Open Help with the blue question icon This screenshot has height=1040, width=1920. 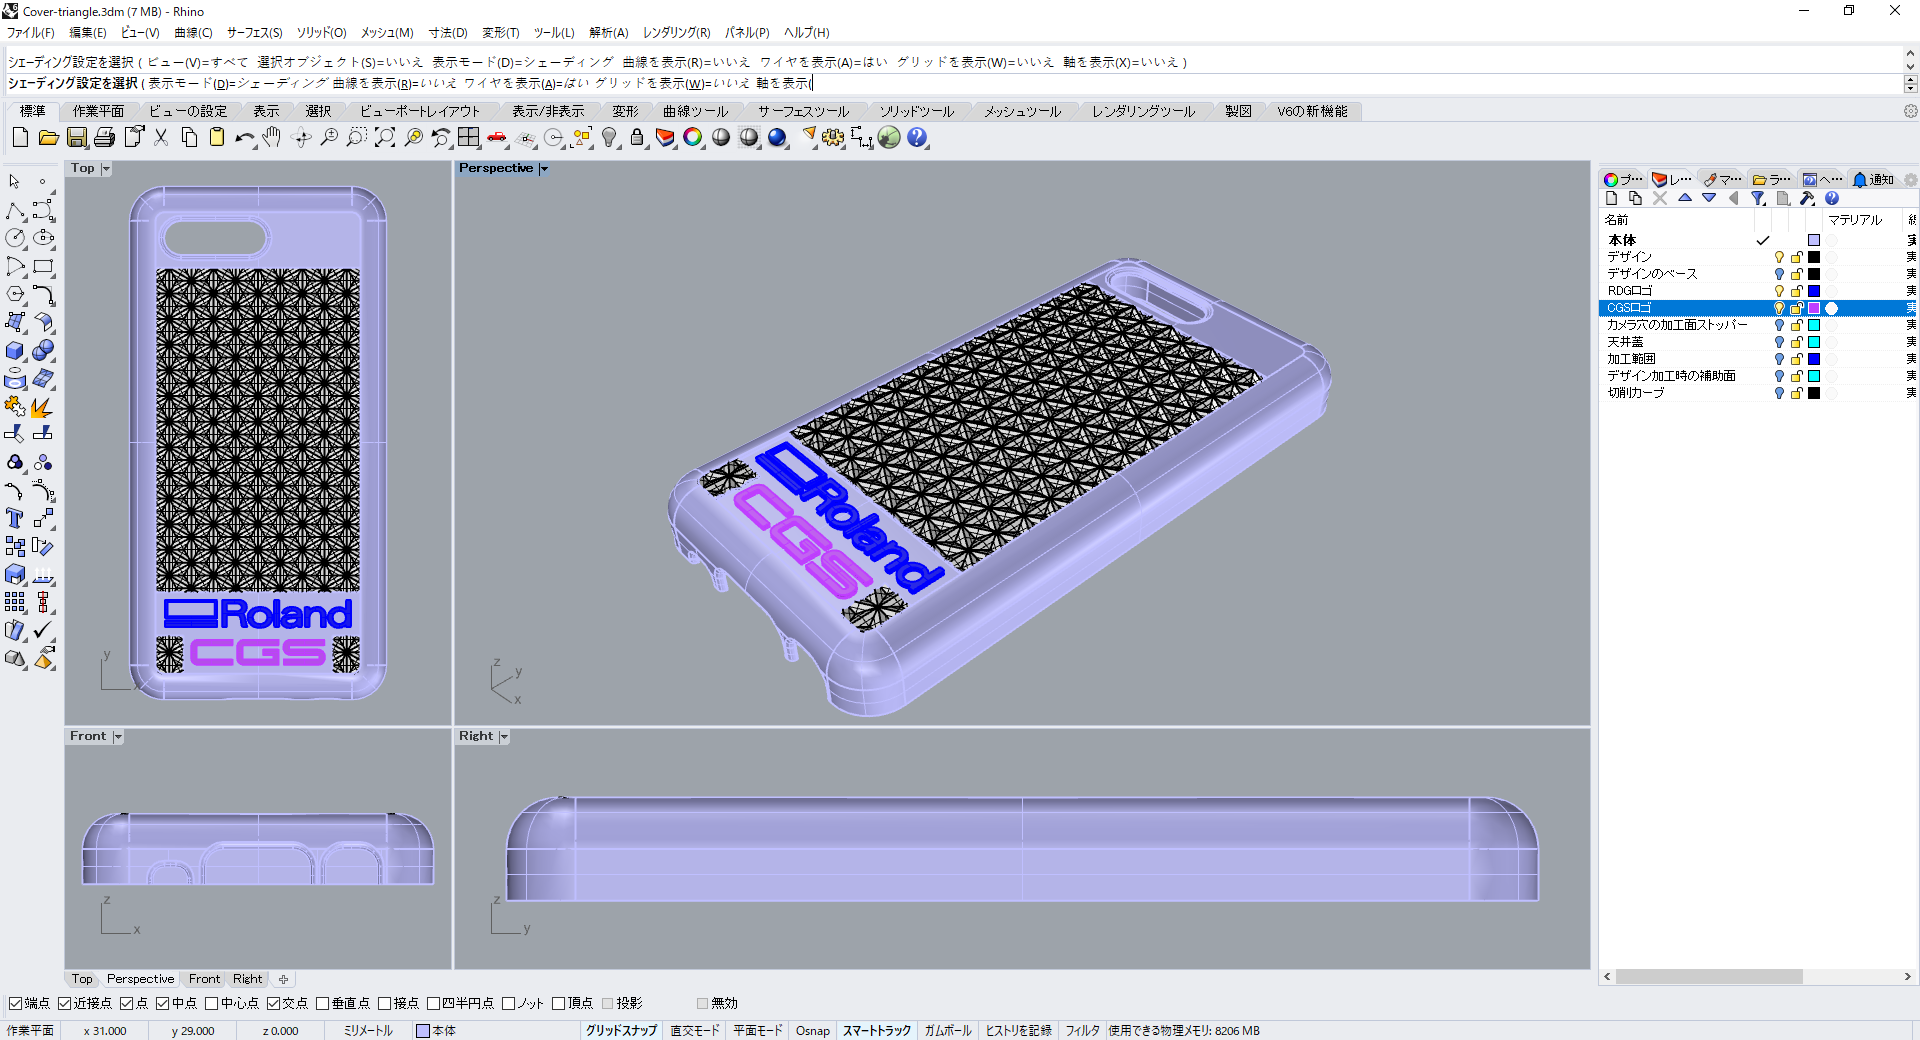click(x=917, y=138)
